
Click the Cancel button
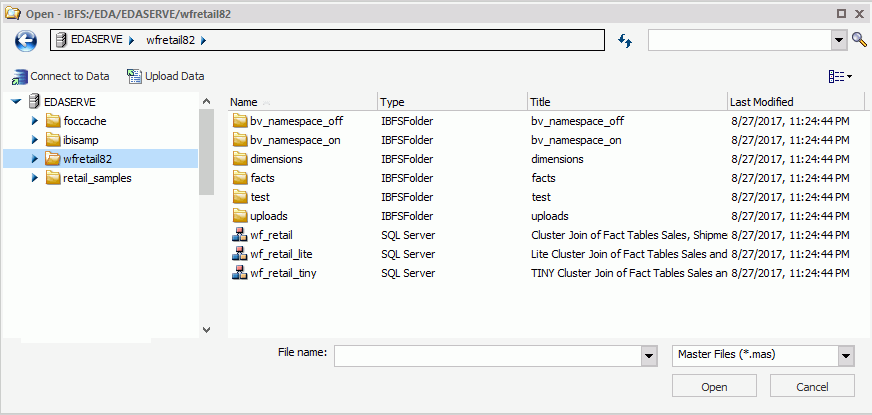pyautogui.click(x=812, y=387)
